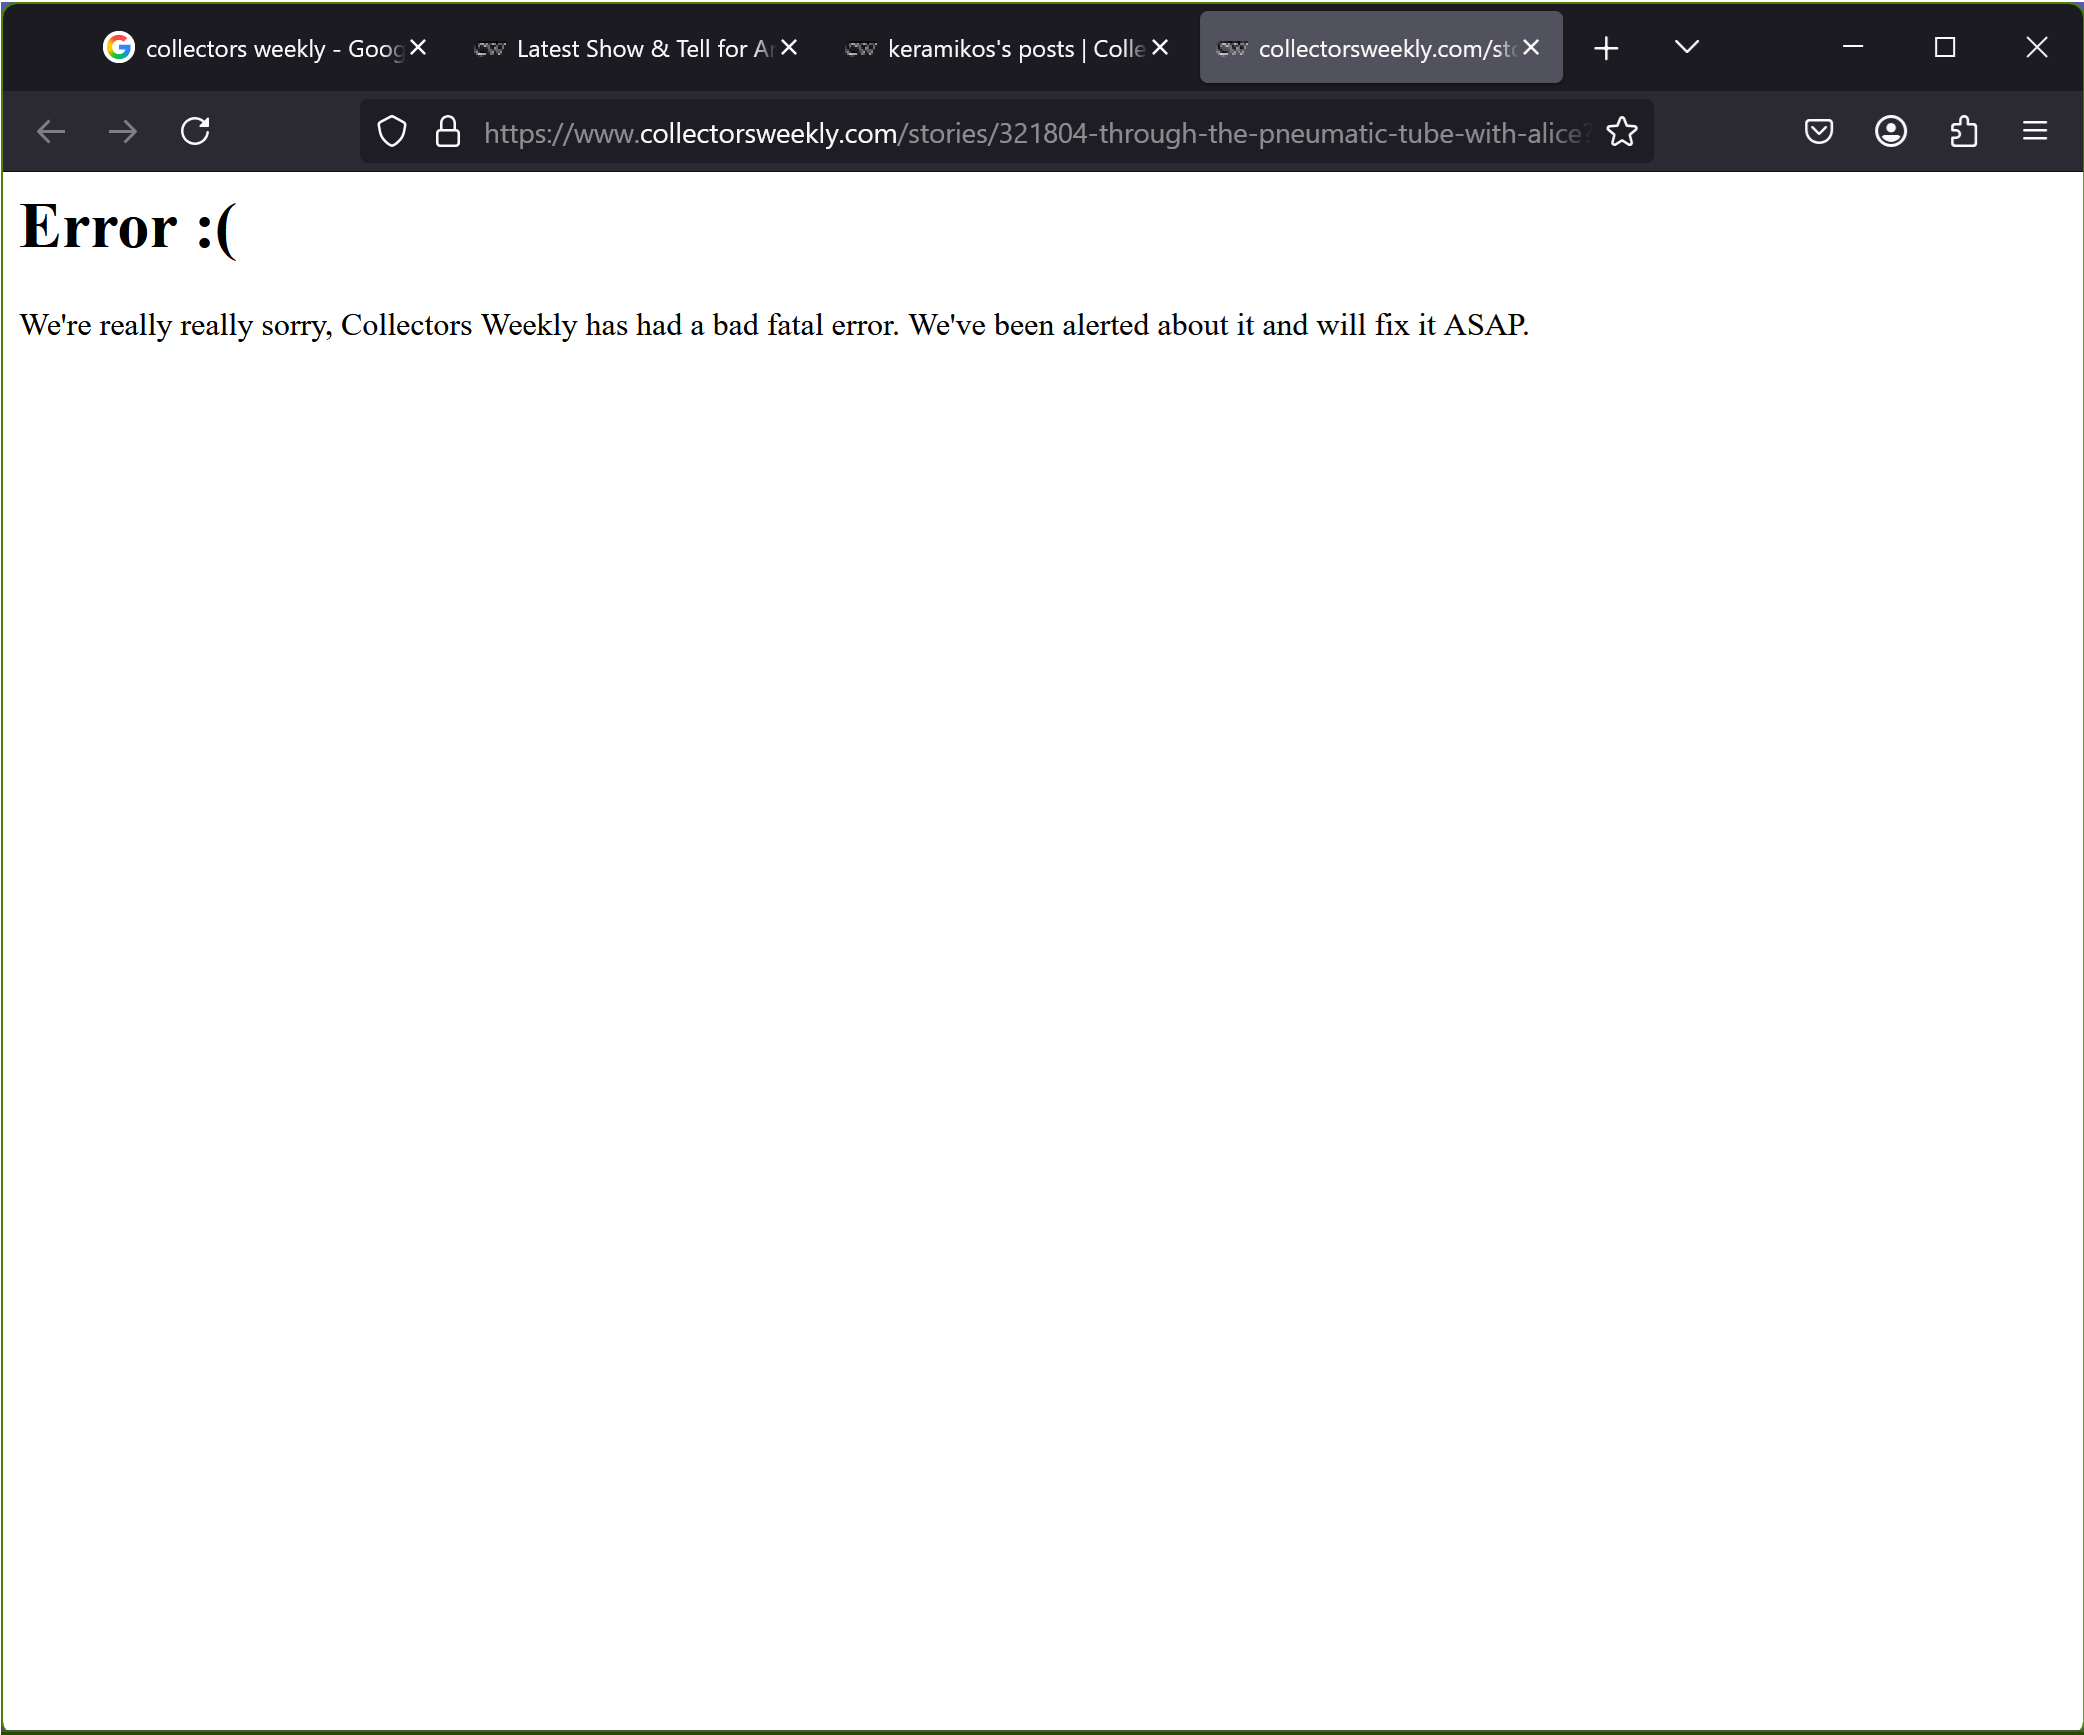This screenshot has width=2084, height=1735.
Task: Go forward one page
Action: [123, 131]
